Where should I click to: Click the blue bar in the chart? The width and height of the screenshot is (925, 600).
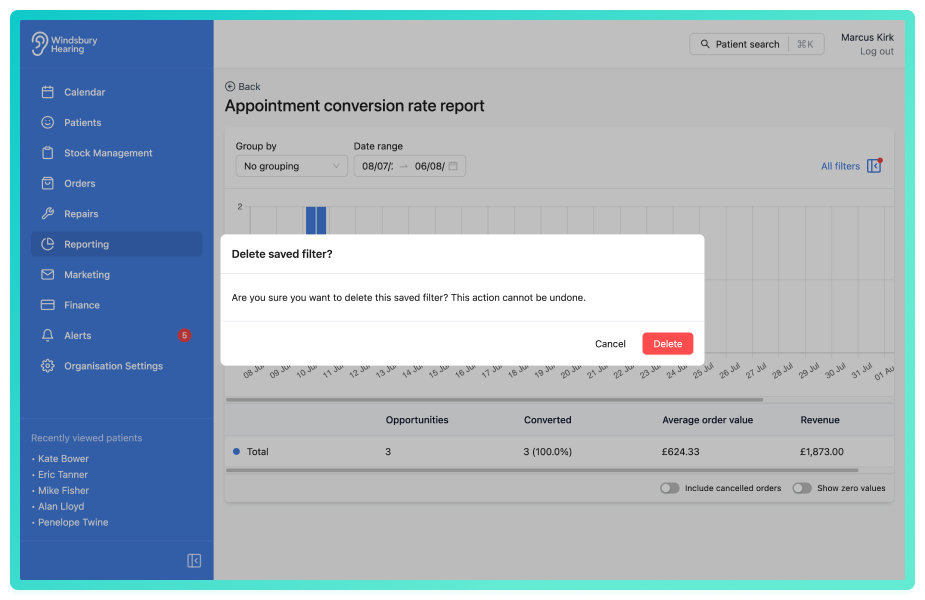tap(316, 221)
